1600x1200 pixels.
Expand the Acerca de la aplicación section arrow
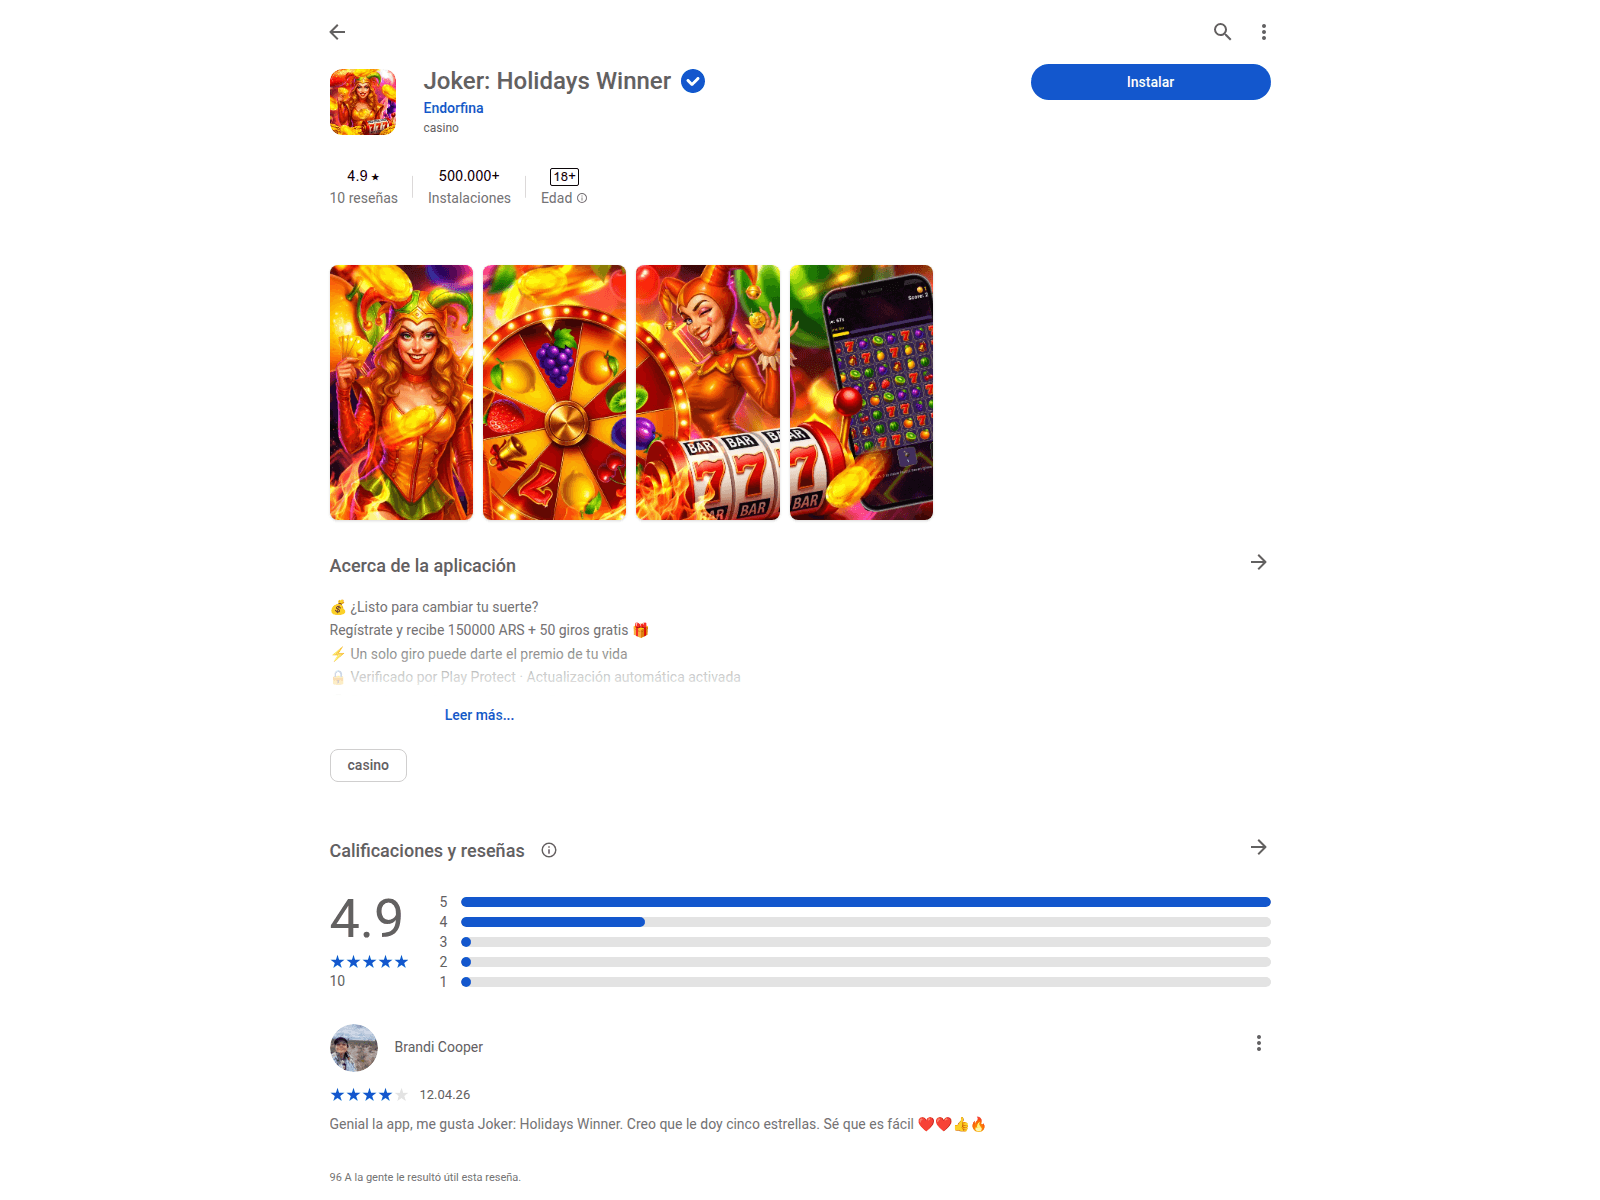click(1259, 562)
